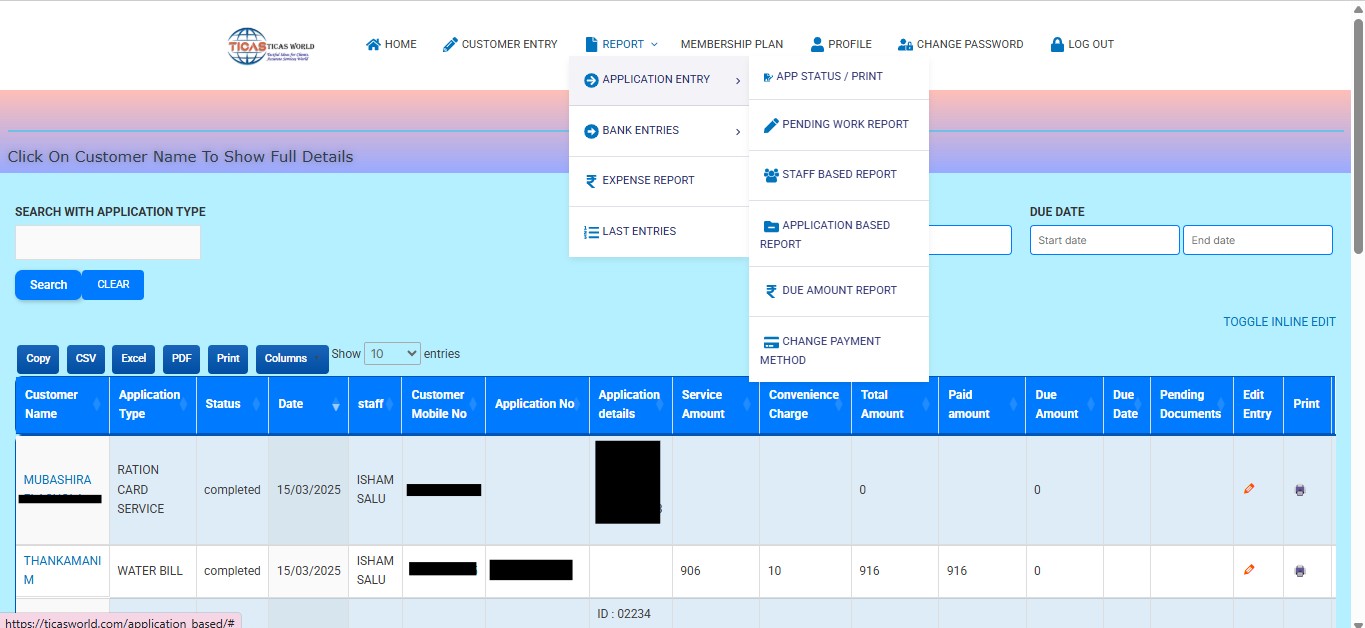Open Due Amount Report from submenu
The image size is (1365, 628).
(838, 291)
